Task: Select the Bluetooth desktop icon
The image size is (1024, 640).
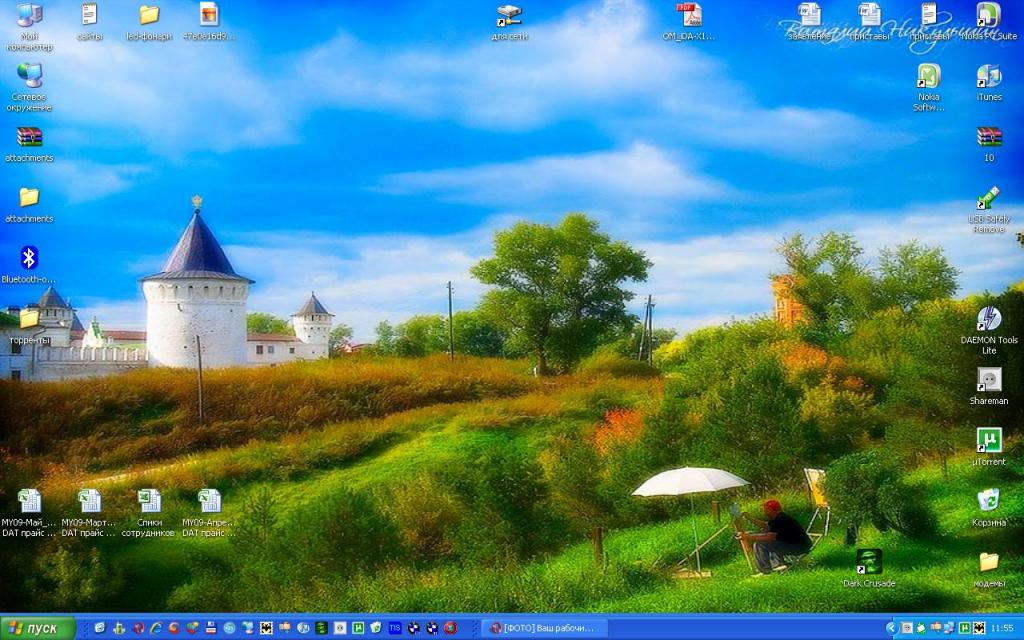Action: 29,259
